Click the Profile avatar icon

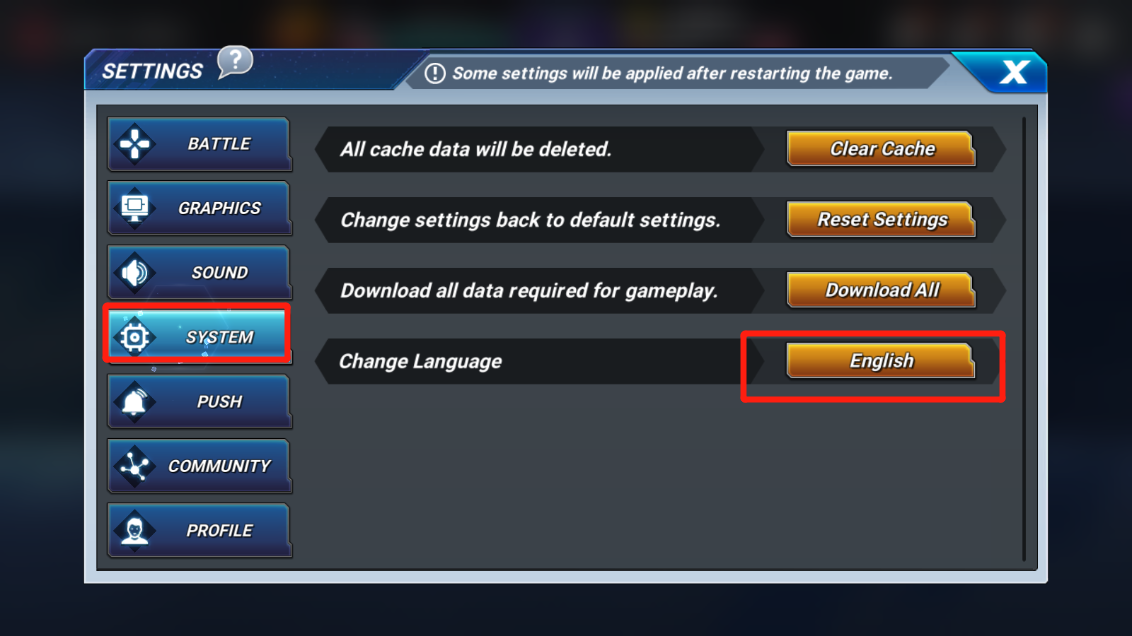coord(134,530)
